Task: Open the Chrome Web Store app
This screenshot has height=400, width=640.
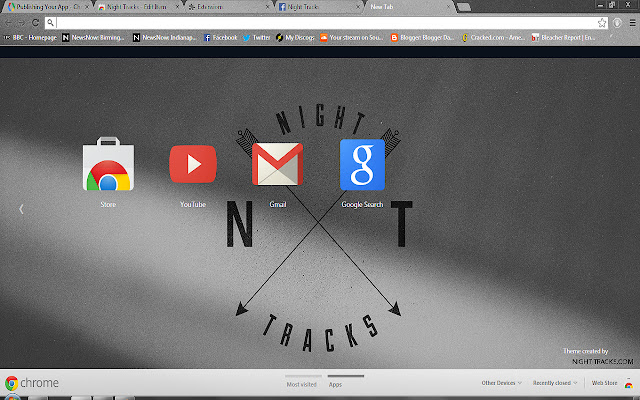Action: pos(108,164)
